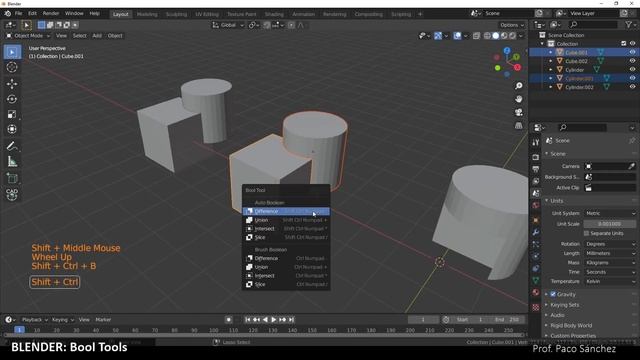Play the animation forward
Viewport: 640px width, 360px height.
pyautogui.click(x=273, y=320)
